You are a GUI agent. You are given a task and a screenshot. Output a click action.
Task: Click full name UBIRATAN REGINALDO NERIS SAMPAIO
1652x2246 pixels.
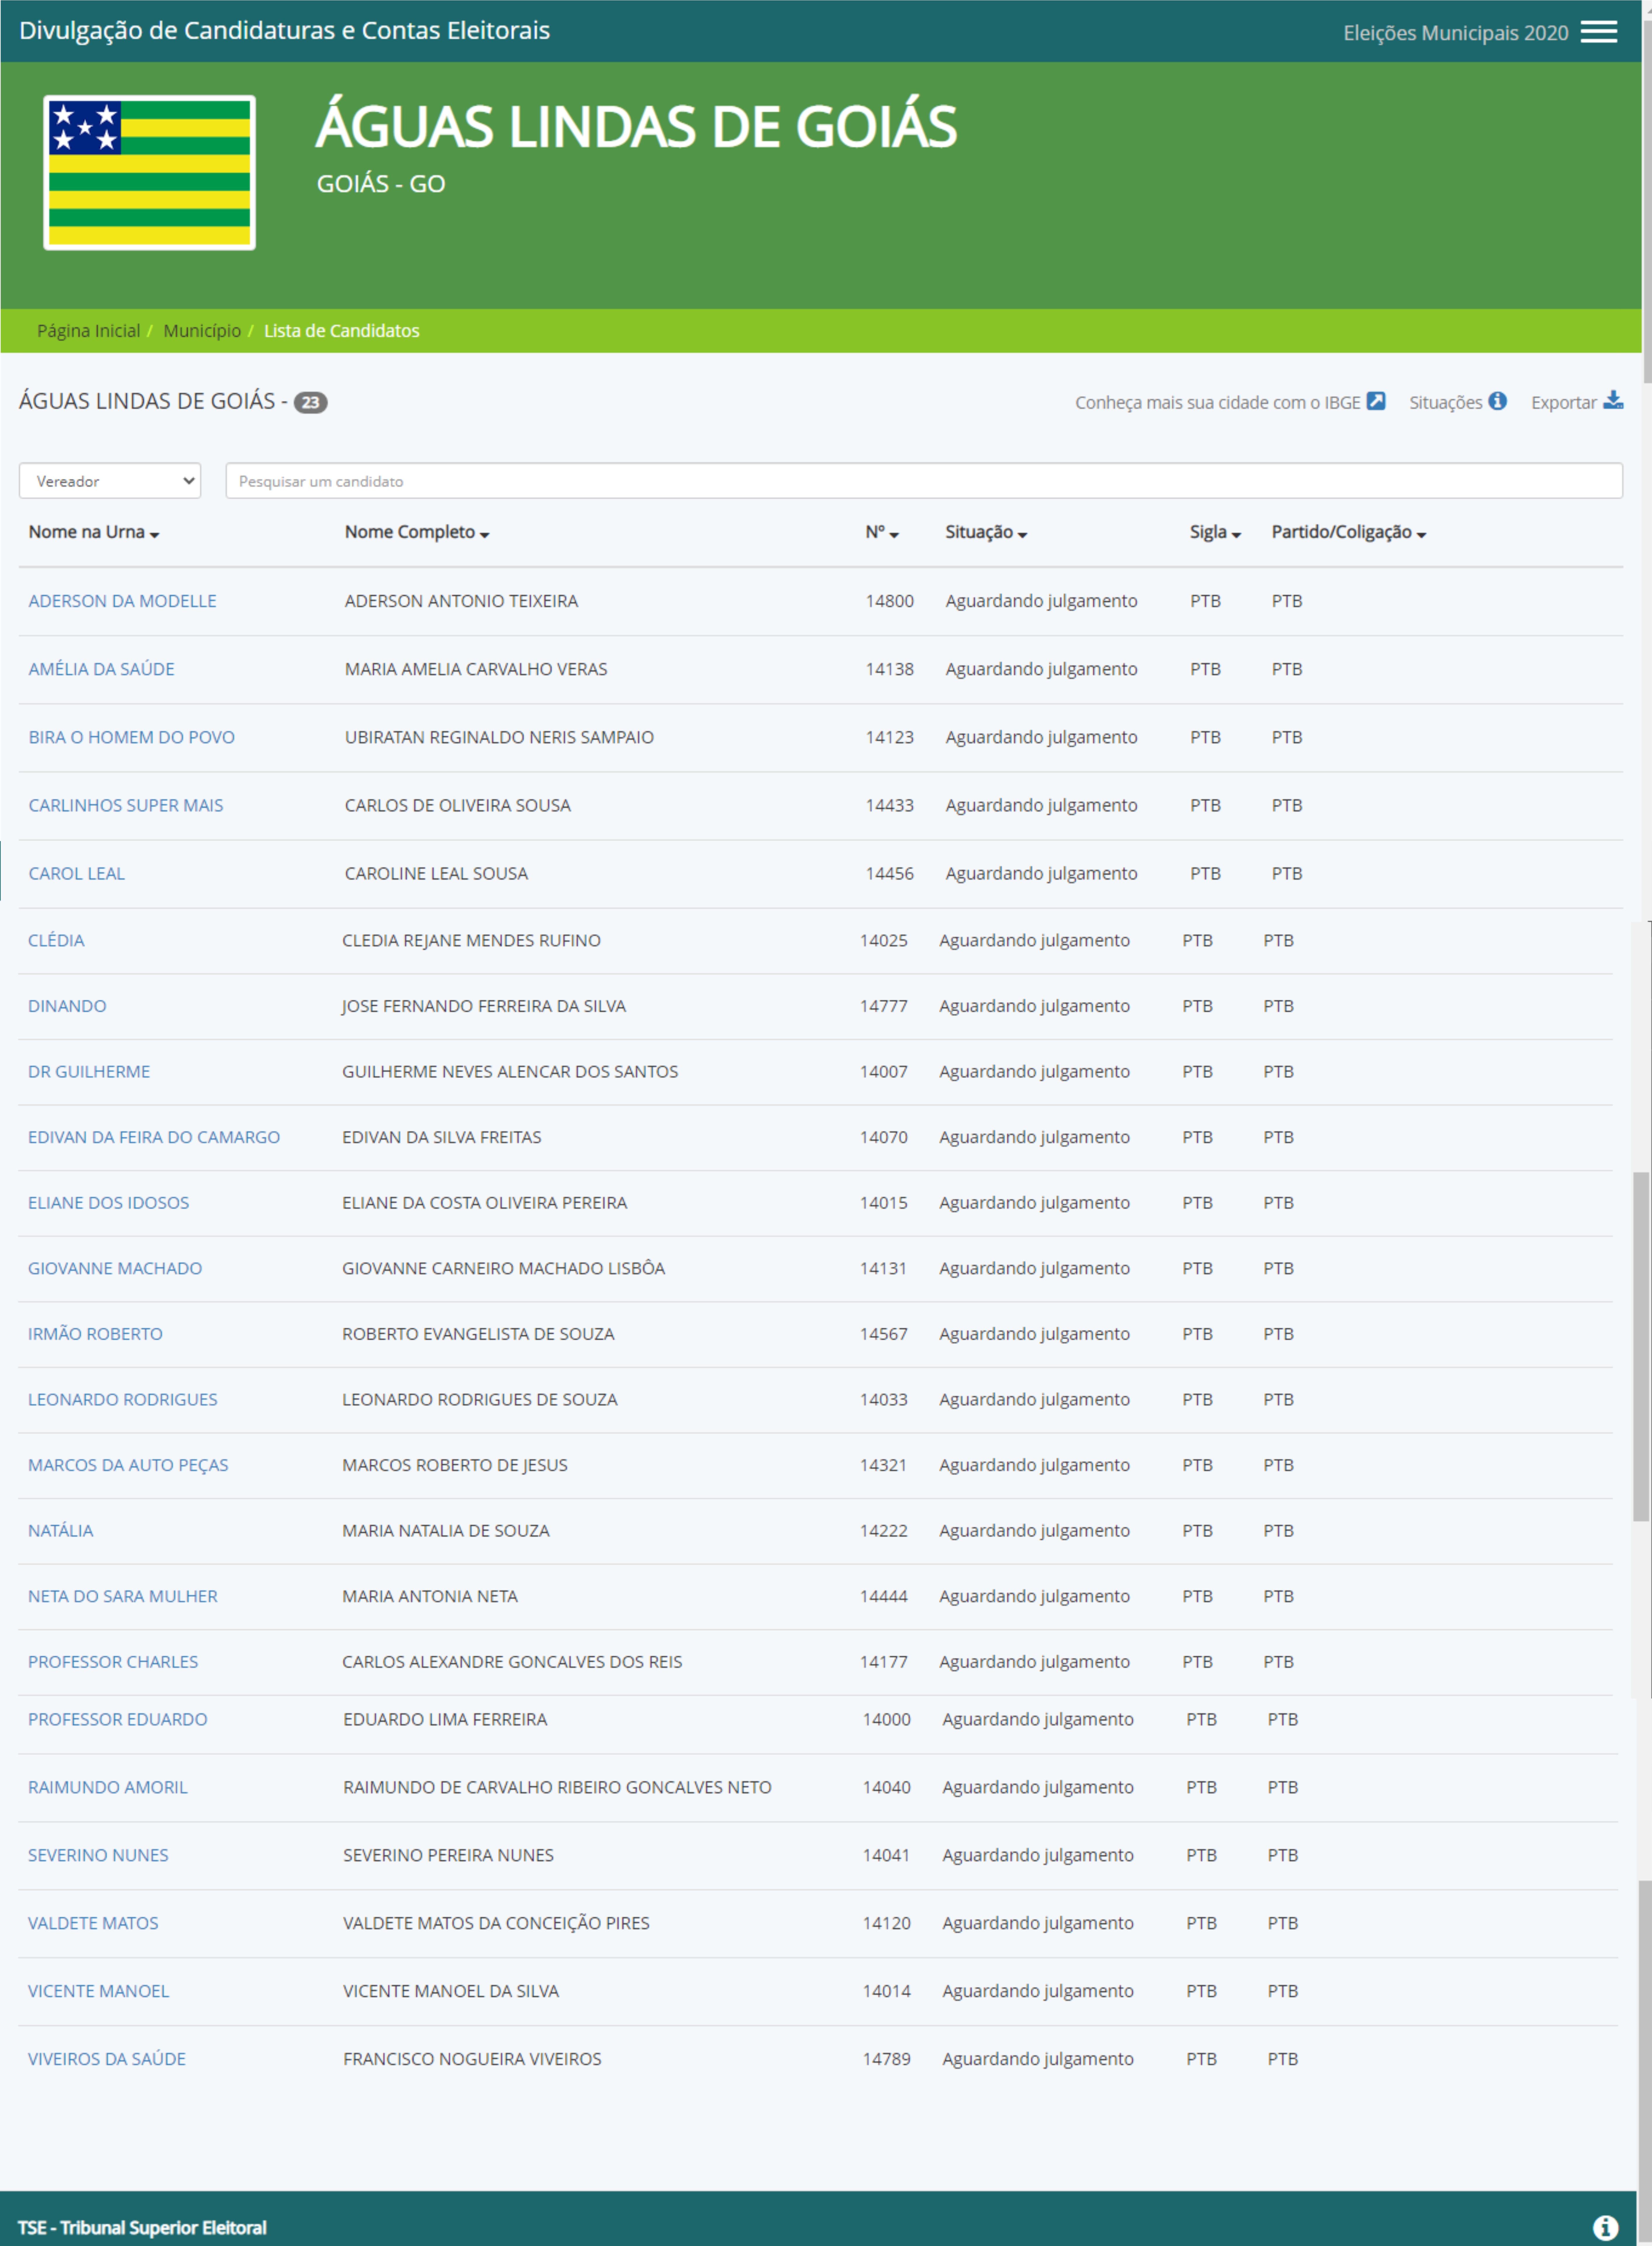(499, 737)
